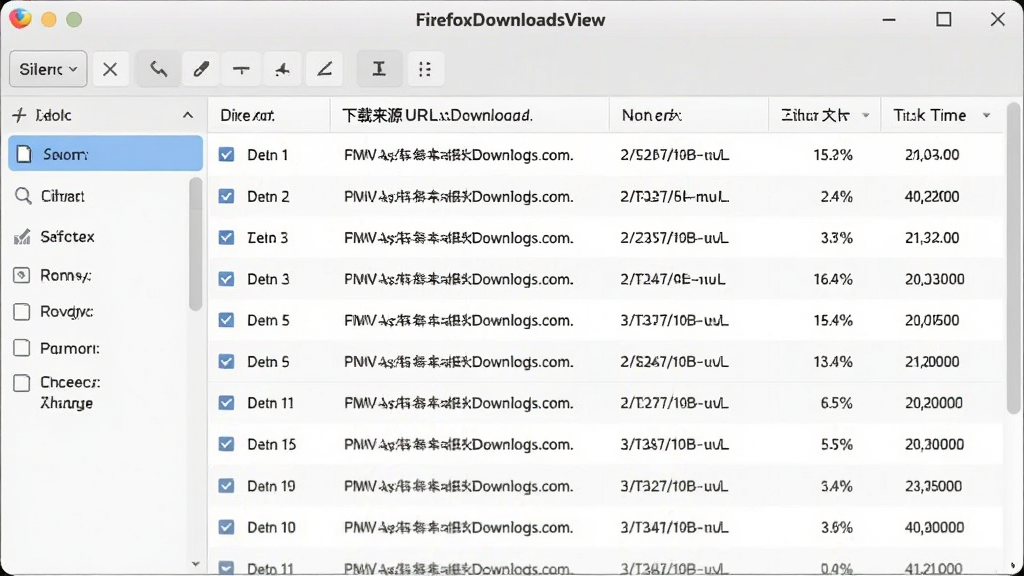Check the Cheeecs Xhanrge sidebar checkbox
This screenshot has width=1024, height=576.
pyautogui.click(x=22, y=383)
